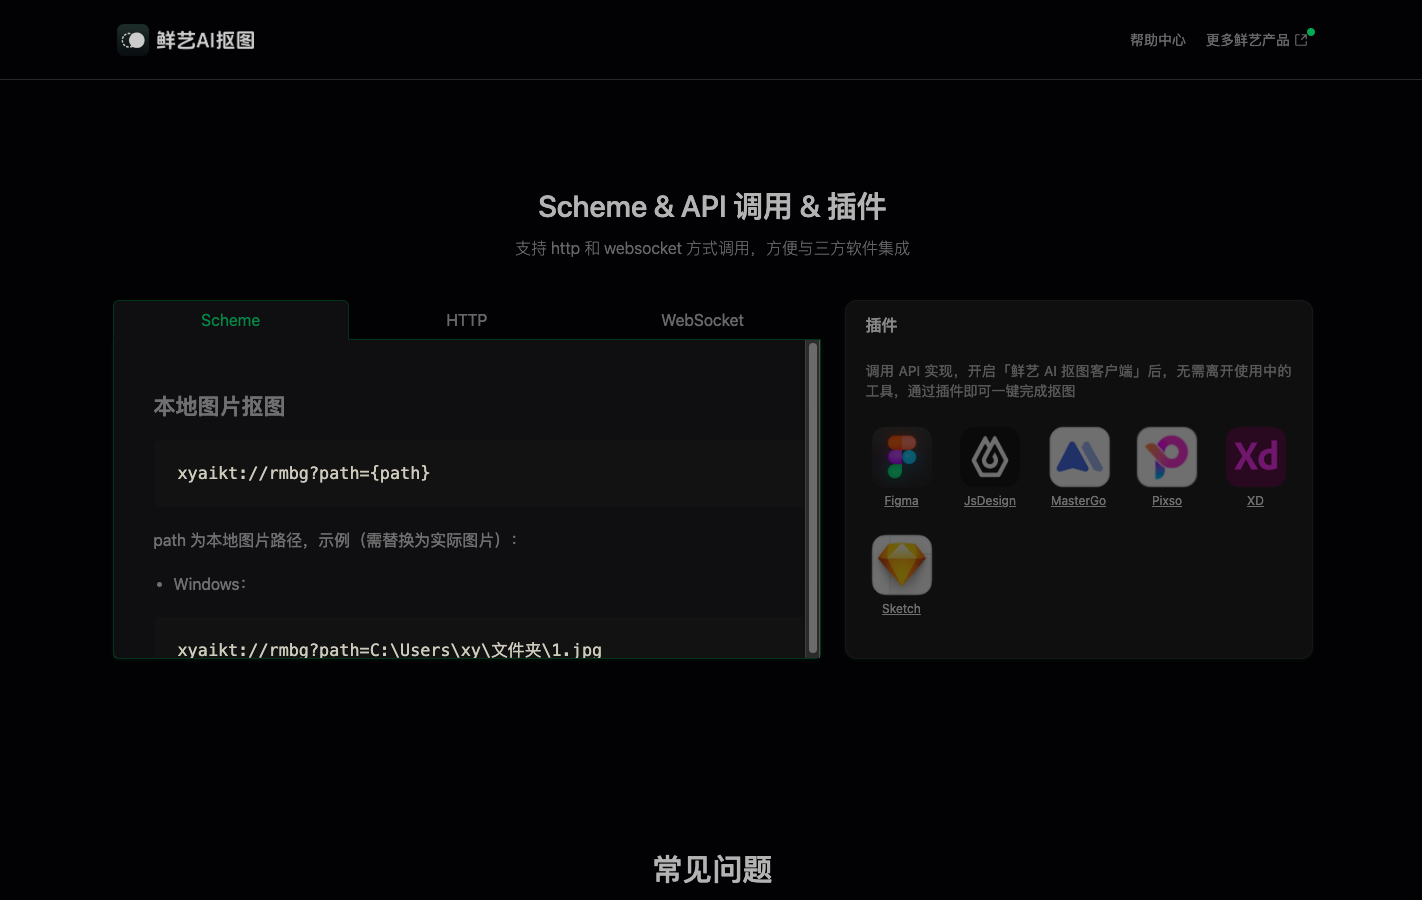The image size is (1422, 900).
Task: Click the Pixso plugin icon
Action: click(x=1166, y=457)
